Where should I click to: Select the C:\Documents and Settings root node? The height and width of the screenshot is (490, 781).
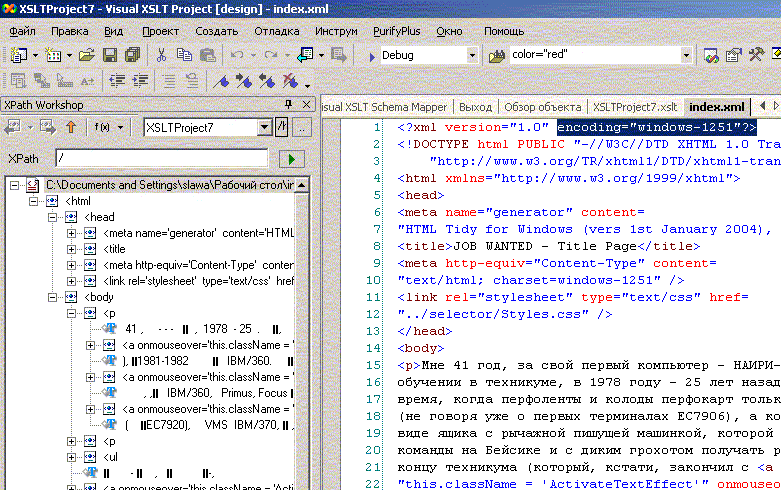169,185
